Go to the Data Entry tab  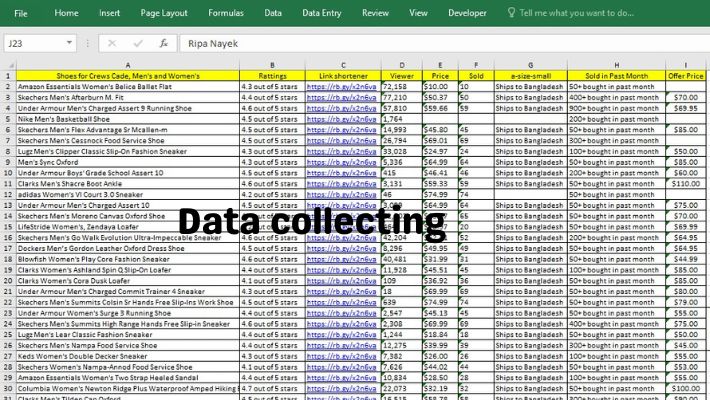tap(322, 13)
